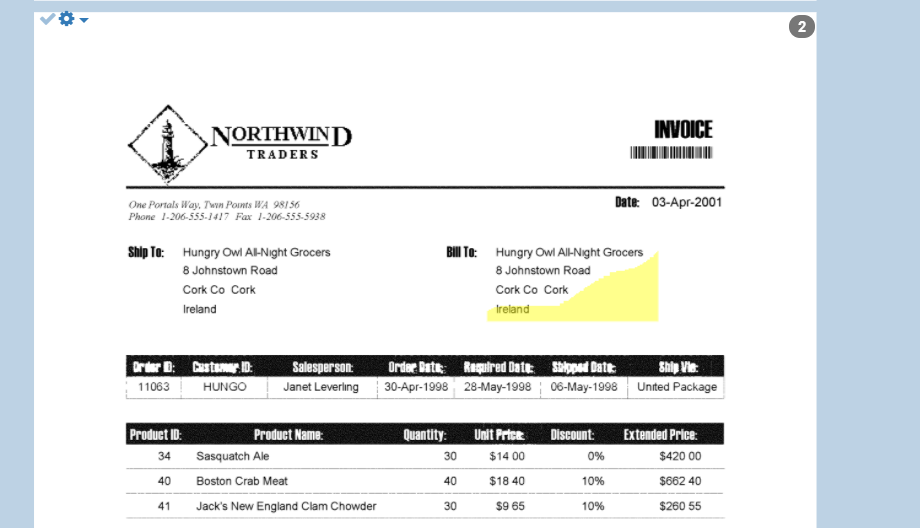
Task: Click unit price $18 40
Action: [x=507, y=481]
